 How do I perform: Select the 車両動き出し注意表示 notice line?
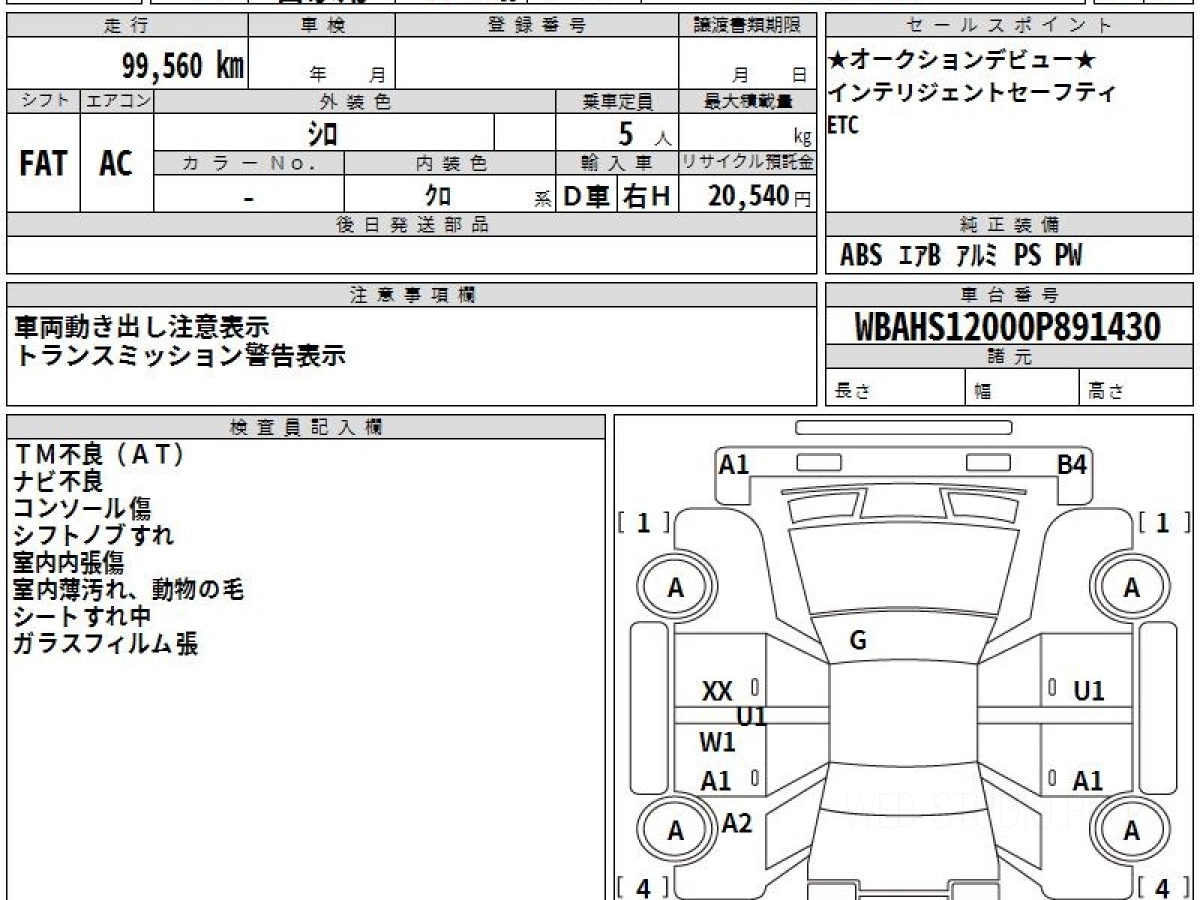[142, 326]
